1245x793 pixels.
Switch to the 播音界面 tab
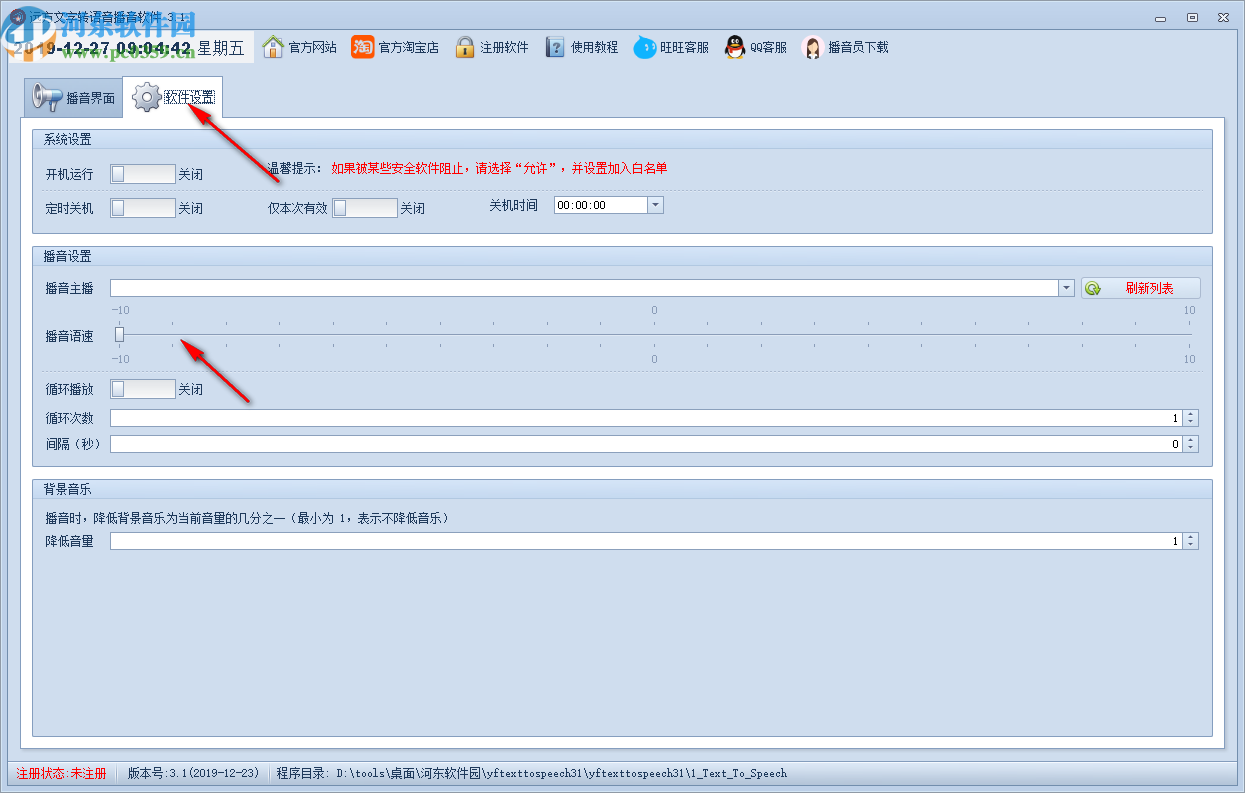click(x=72, y=97)
